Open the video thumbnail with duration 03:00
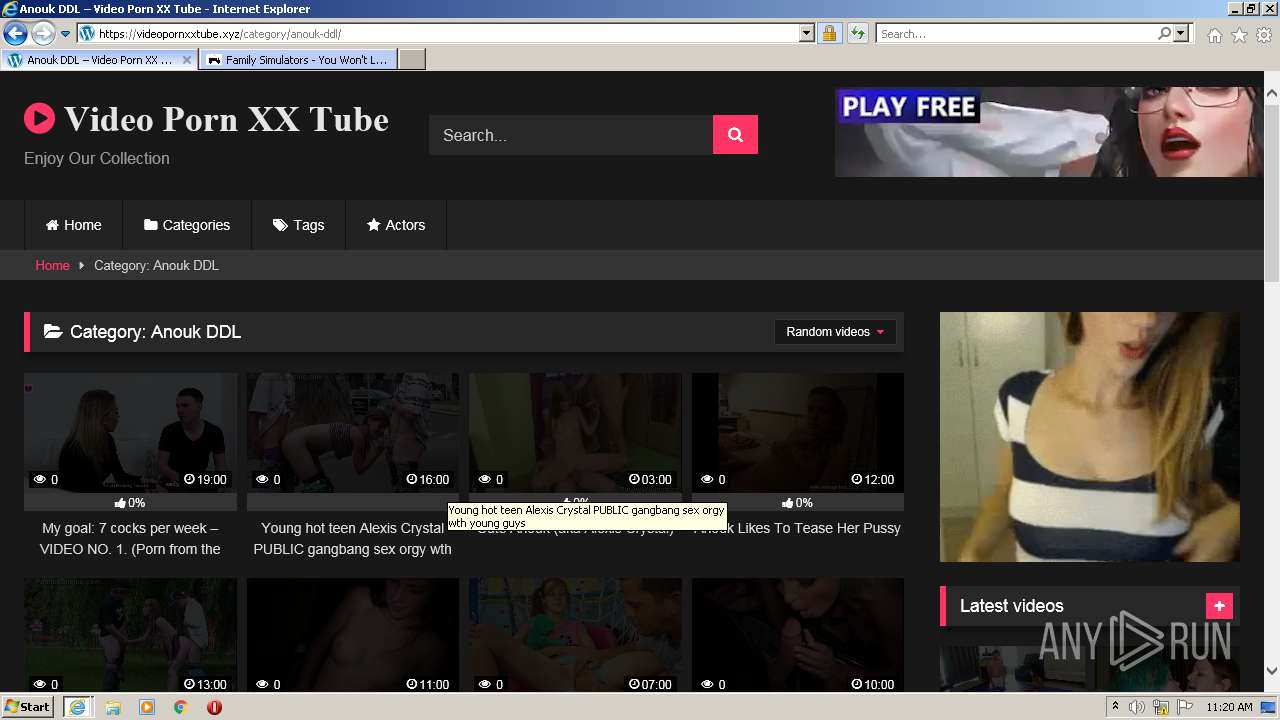 point(575,432)
